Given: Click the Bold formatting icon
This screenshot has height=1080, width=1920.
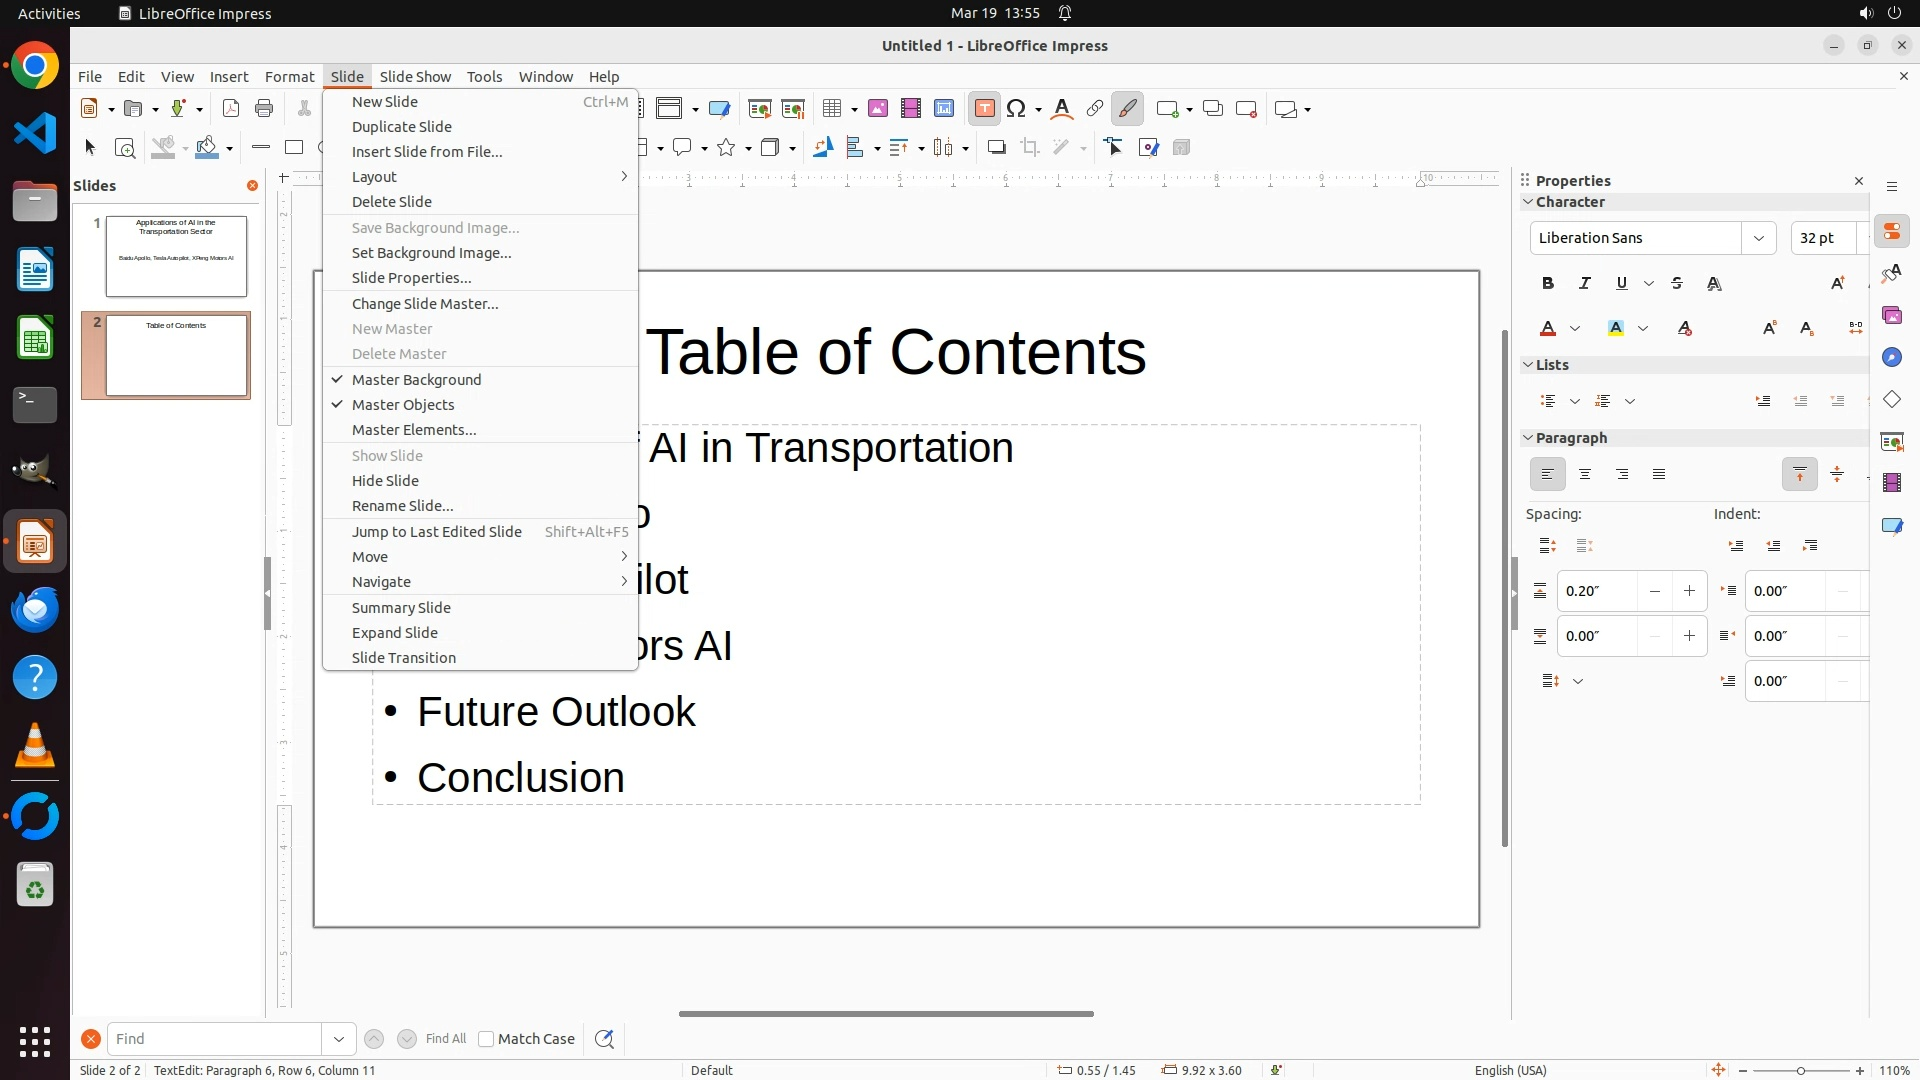Looking at the screenshot, I should pyautogui.click(x=1548, y=284).
